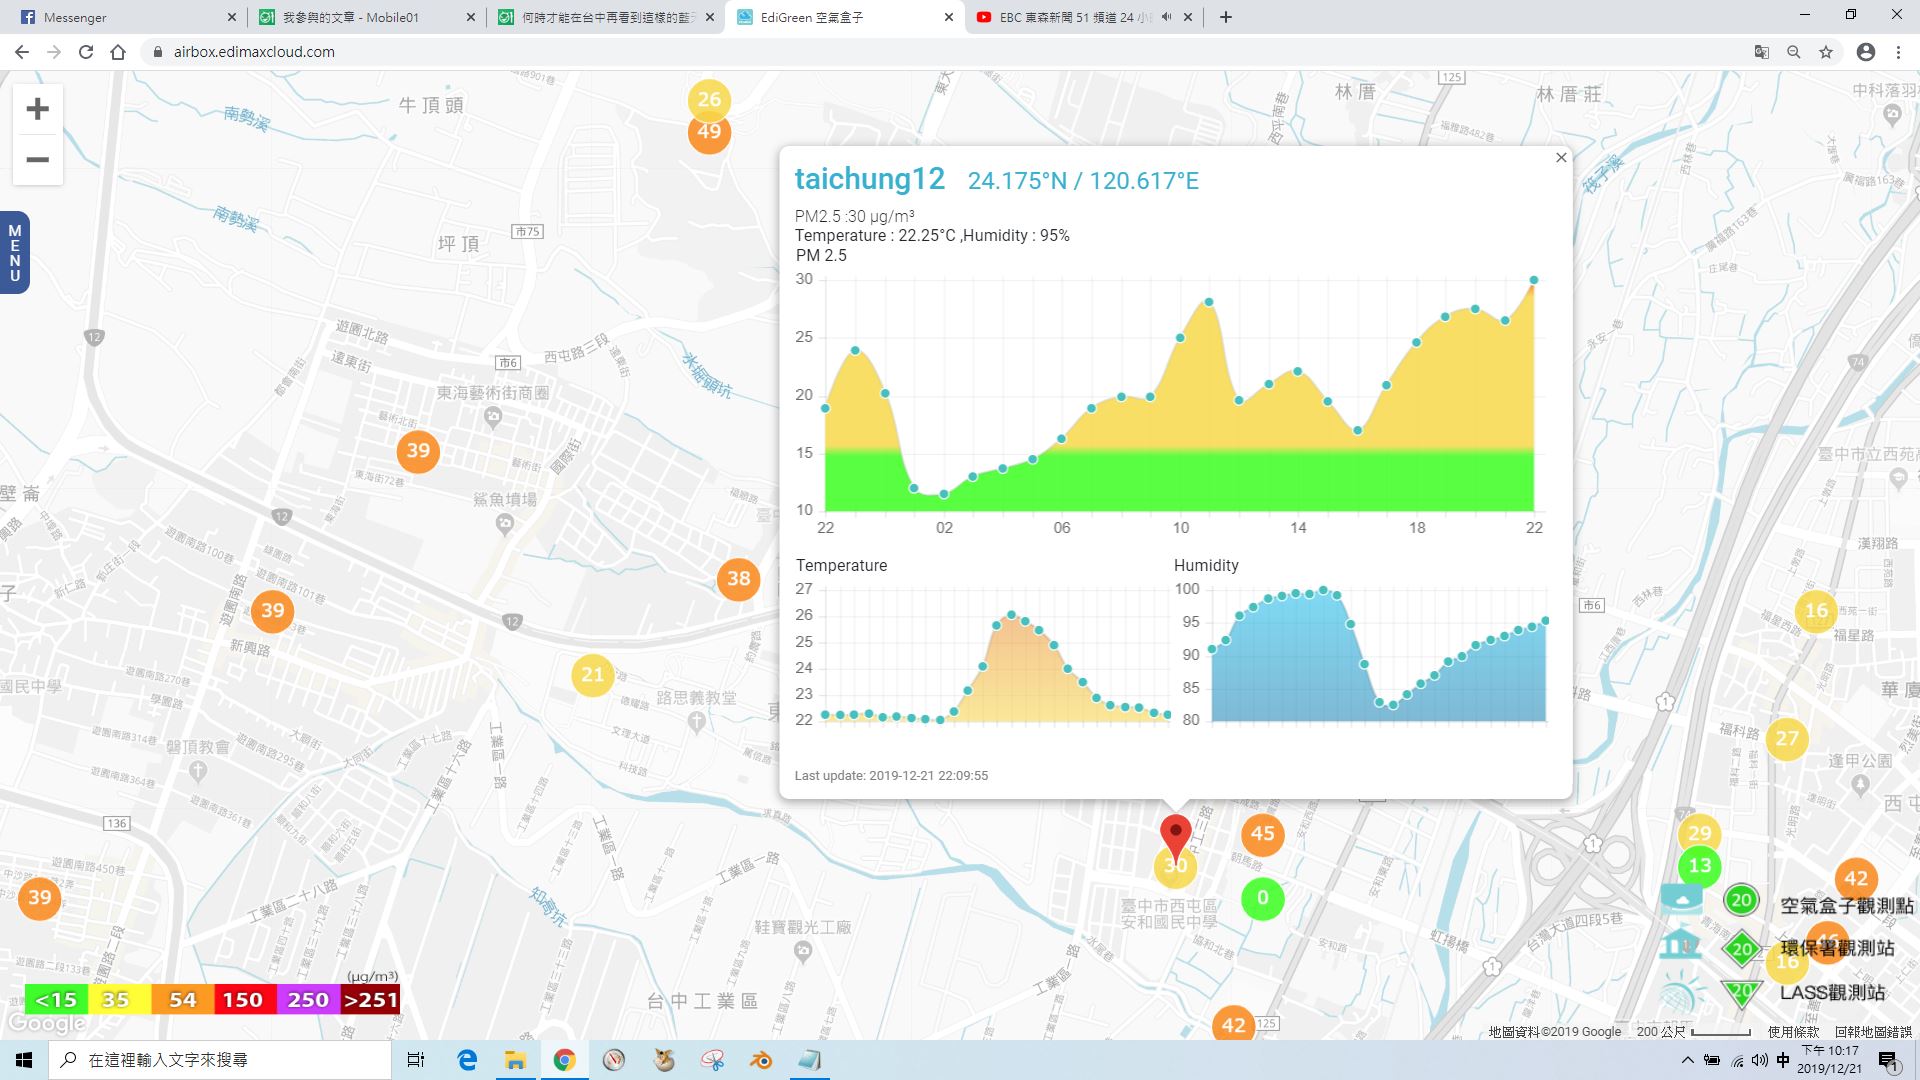Select marker 39 near 新興路
The image size is (1920, 1080).
point(272,611)
